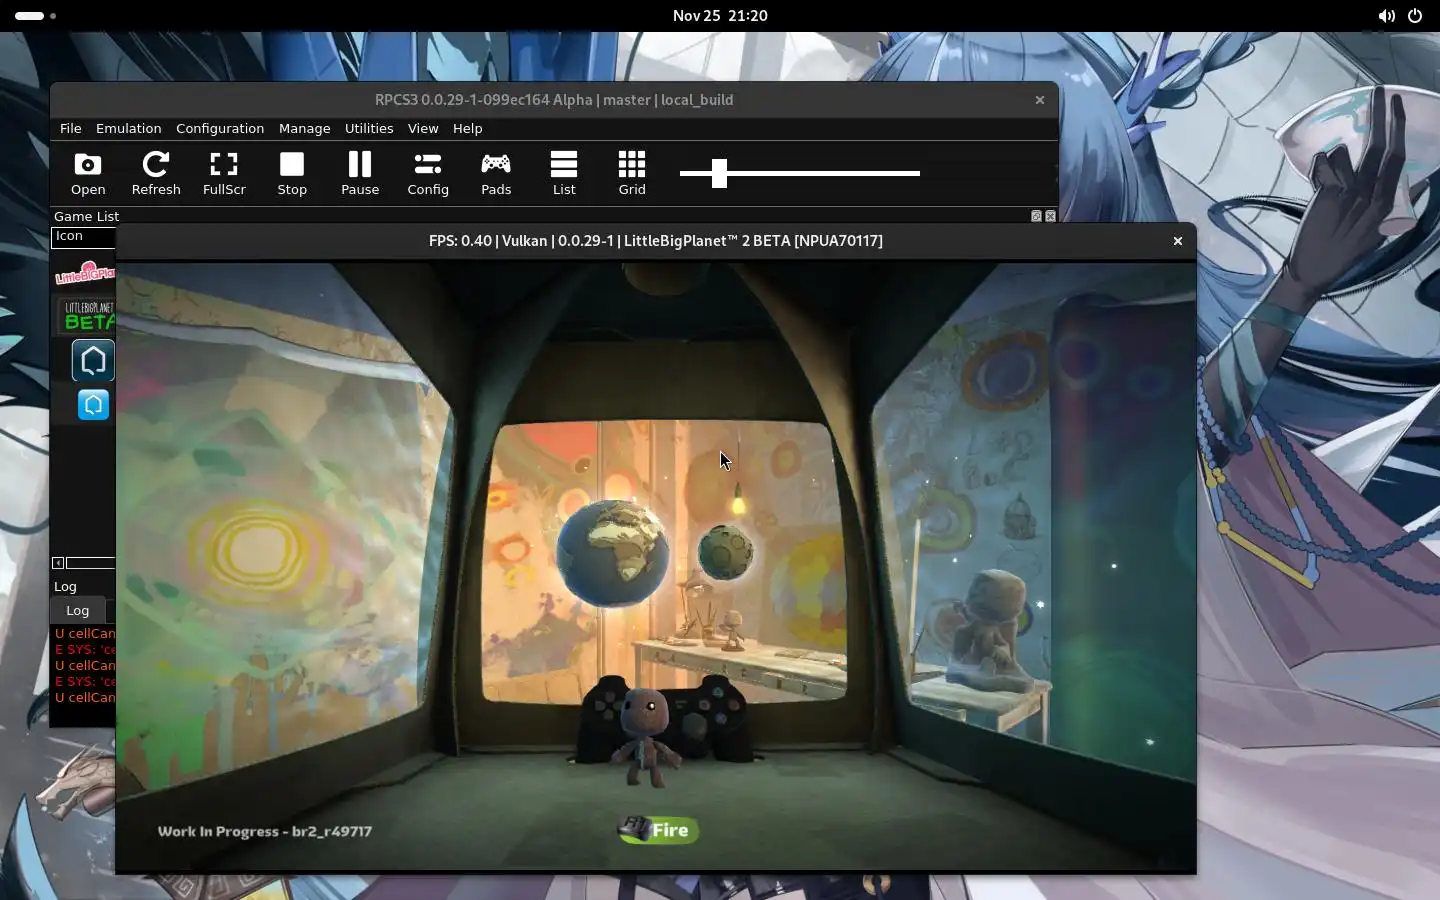1440x900 pixels.
Task: Open the File menu
Action: tap(70, 128)
